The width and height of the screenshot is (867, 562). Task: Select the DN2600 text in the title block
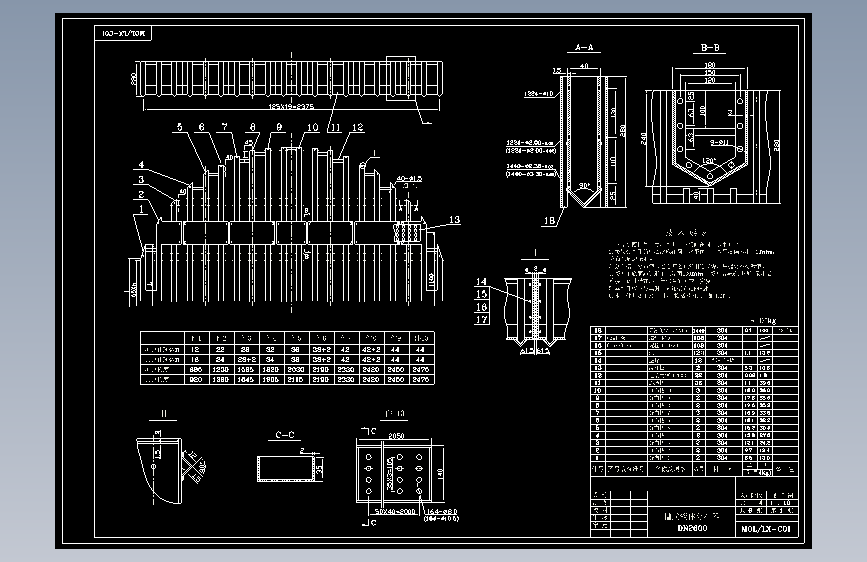(692, 528)
